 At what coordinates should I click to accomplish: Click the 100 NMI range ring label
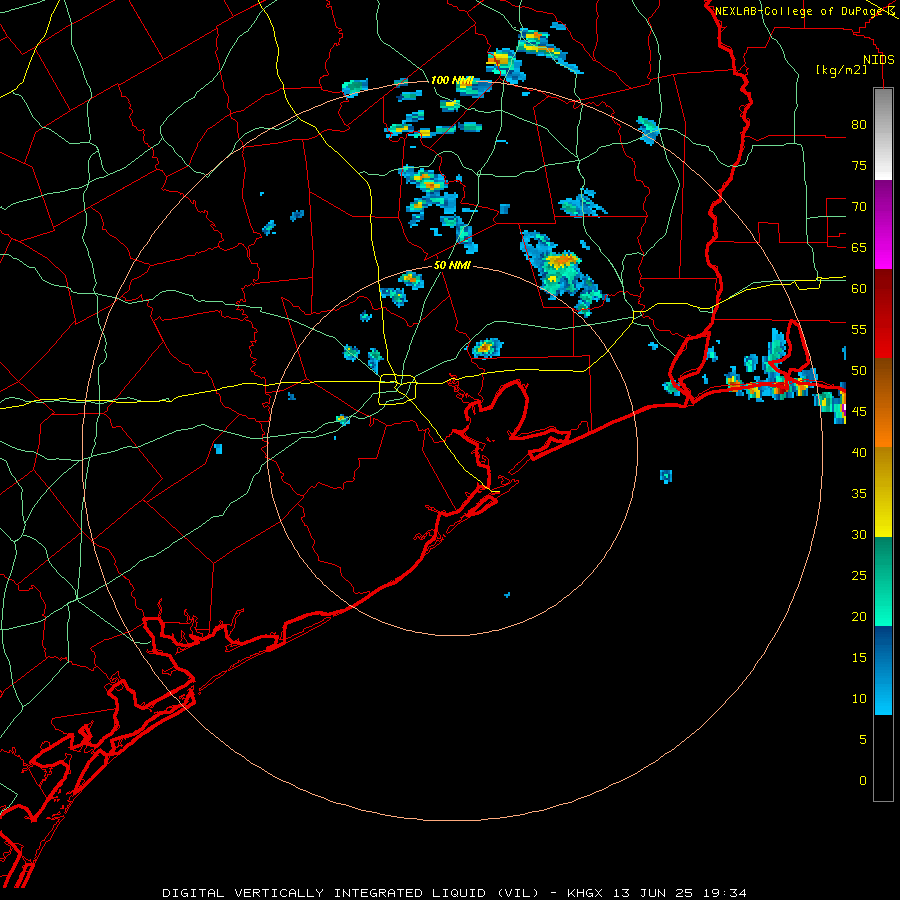(452, 80)
